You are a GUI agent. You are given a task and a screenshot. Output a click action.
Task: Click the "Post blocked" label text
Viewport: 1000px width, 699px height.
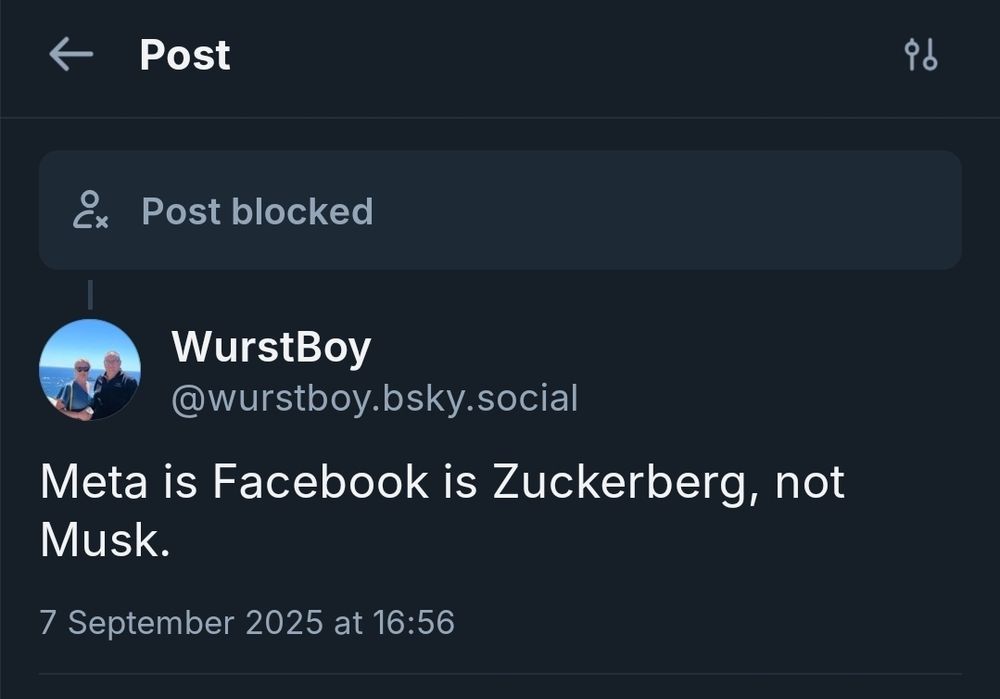click(257, 211)
